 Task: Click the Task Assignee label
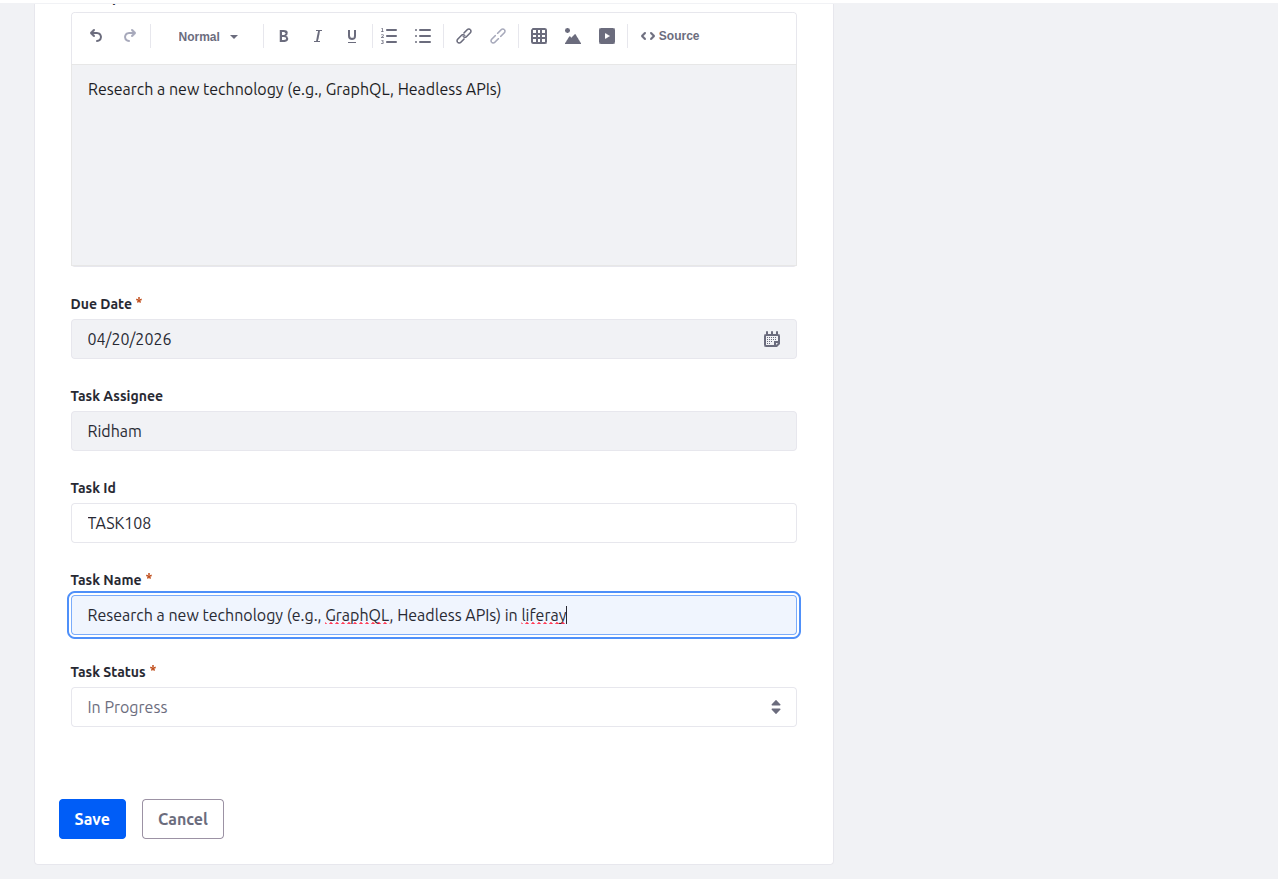117,396
